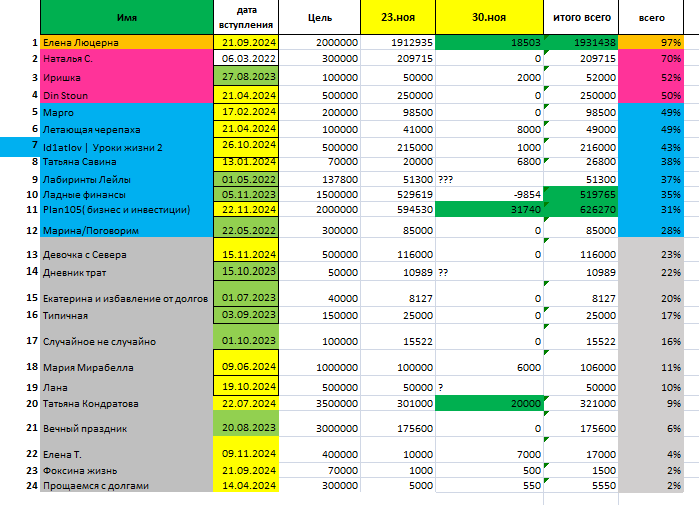Select 'Plan105( бизнес и инвестиции)' cell
699x505 pixels.
(x=127, y=209)
